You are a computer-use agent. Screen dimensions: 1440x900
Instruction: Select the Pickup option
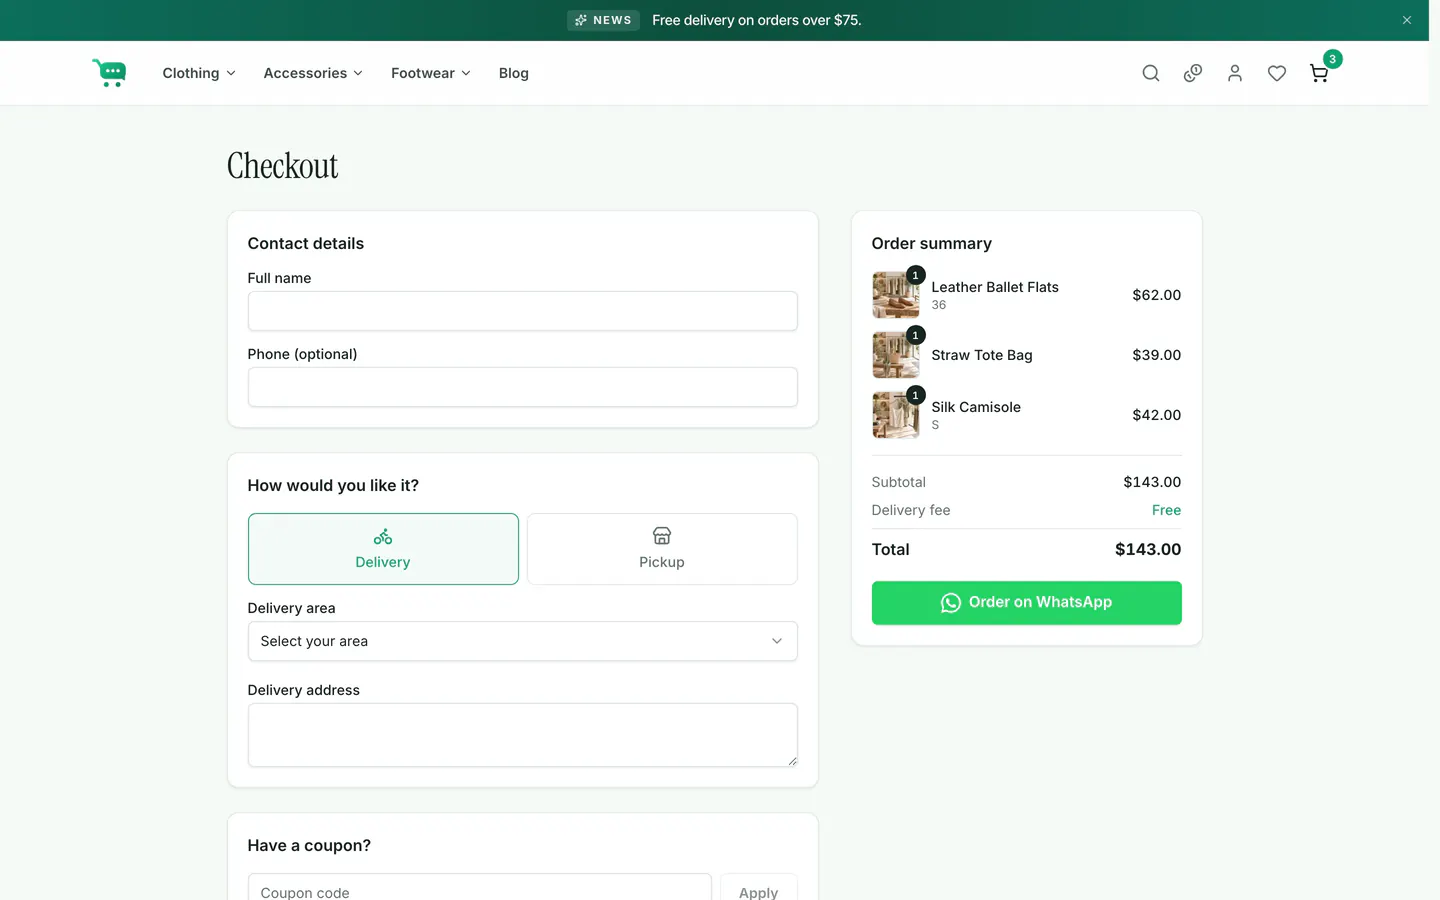662,549
